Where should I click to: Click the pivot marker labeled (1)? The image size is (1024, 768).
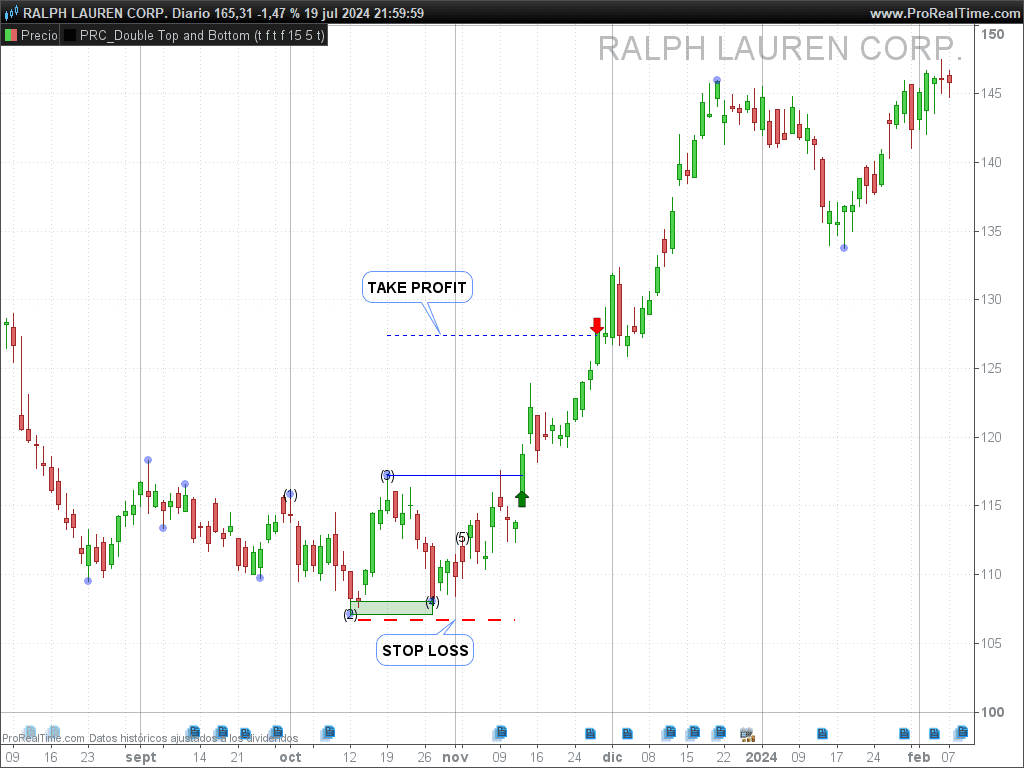tap(290, 494)
